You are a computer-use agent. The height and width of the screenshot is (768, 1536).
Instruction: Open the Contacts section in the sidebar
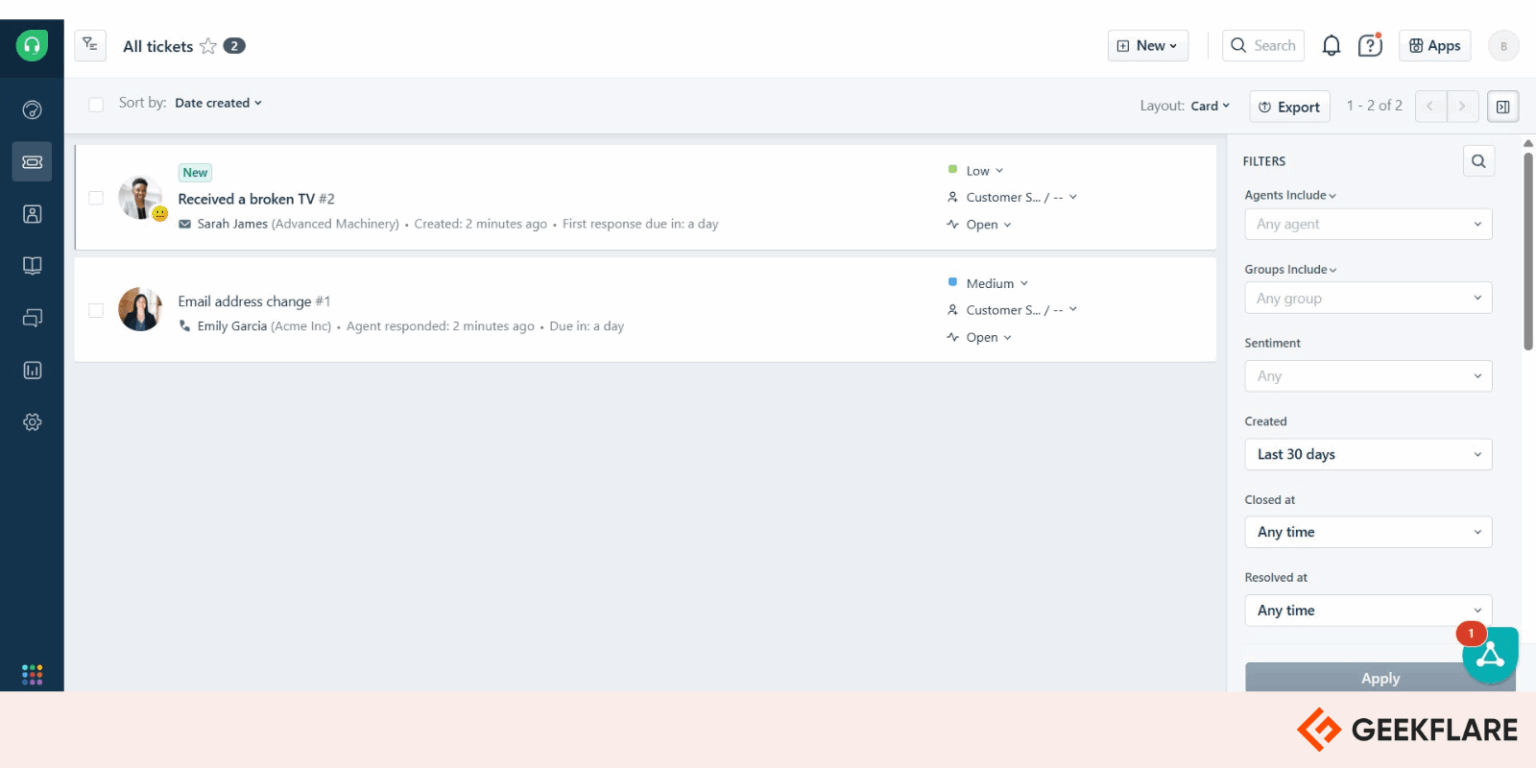click(32, 213)
